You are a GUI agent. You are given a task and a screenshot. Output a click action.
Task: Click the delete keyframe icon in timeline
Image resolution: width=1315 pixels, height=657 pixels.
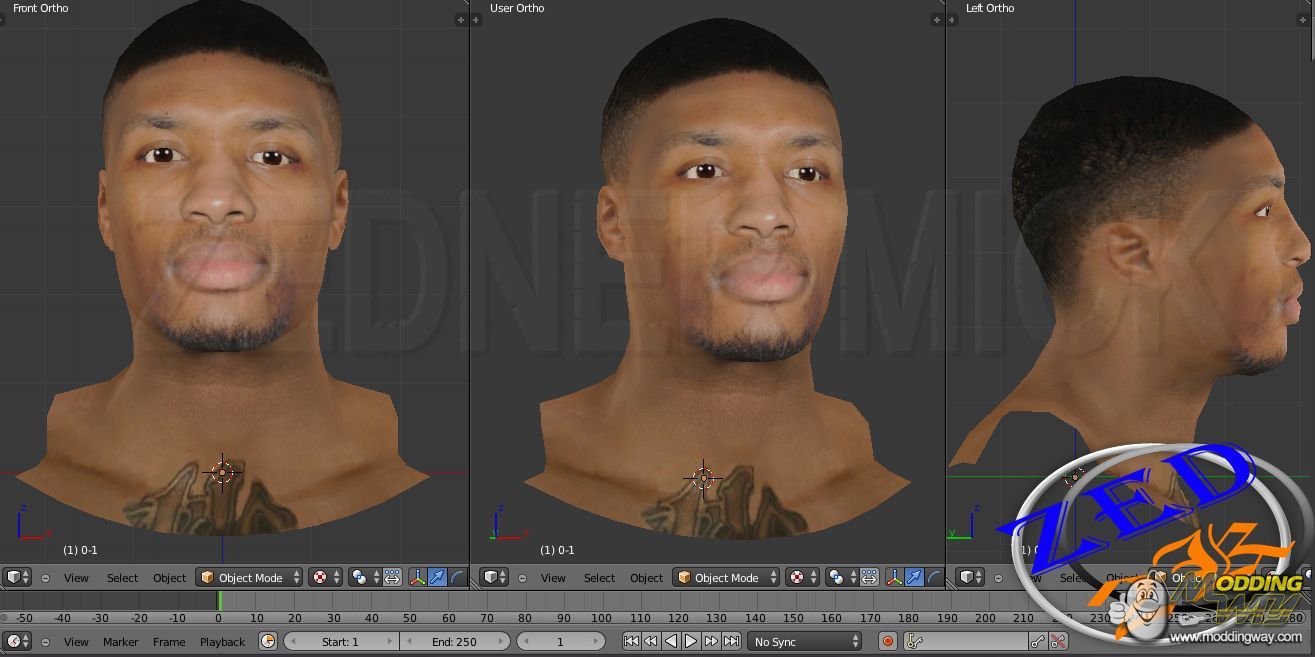[x=1058, y=642]
